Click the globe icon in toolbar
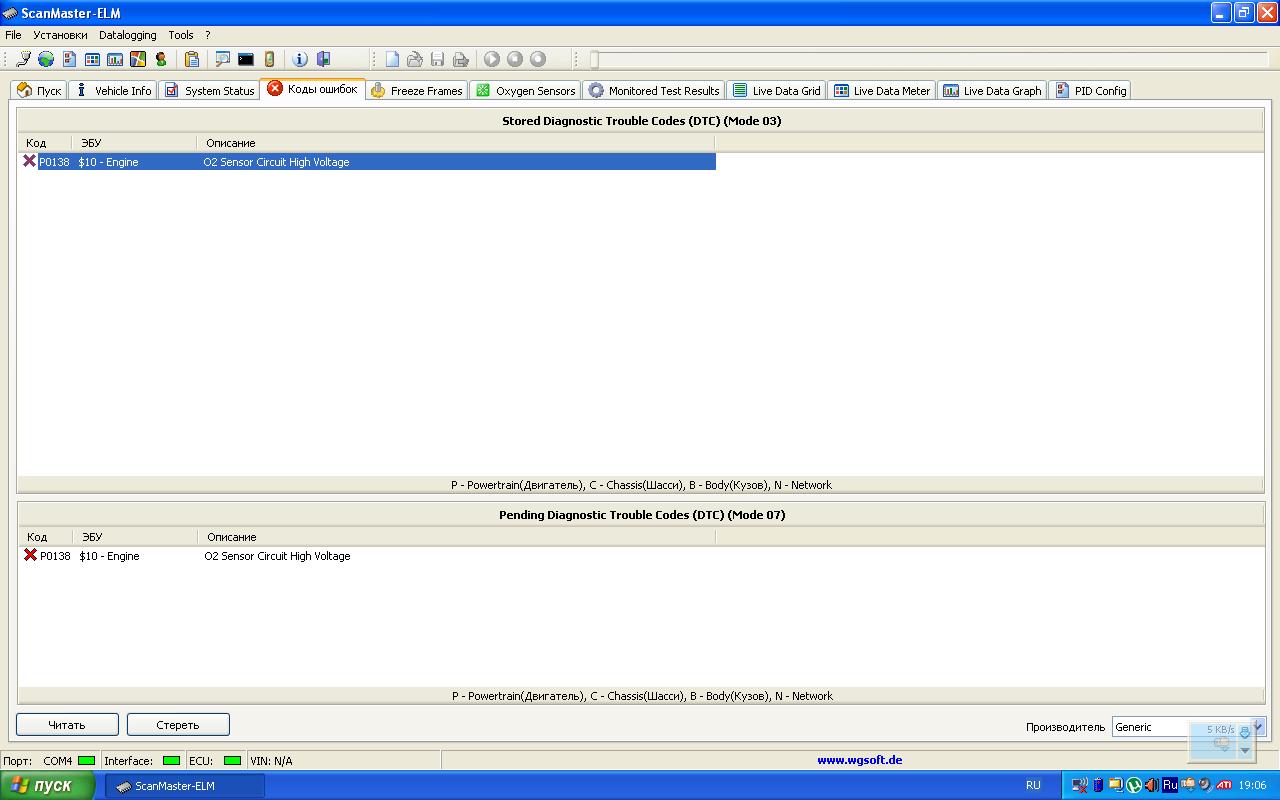1280x800 pixels. 46,60
